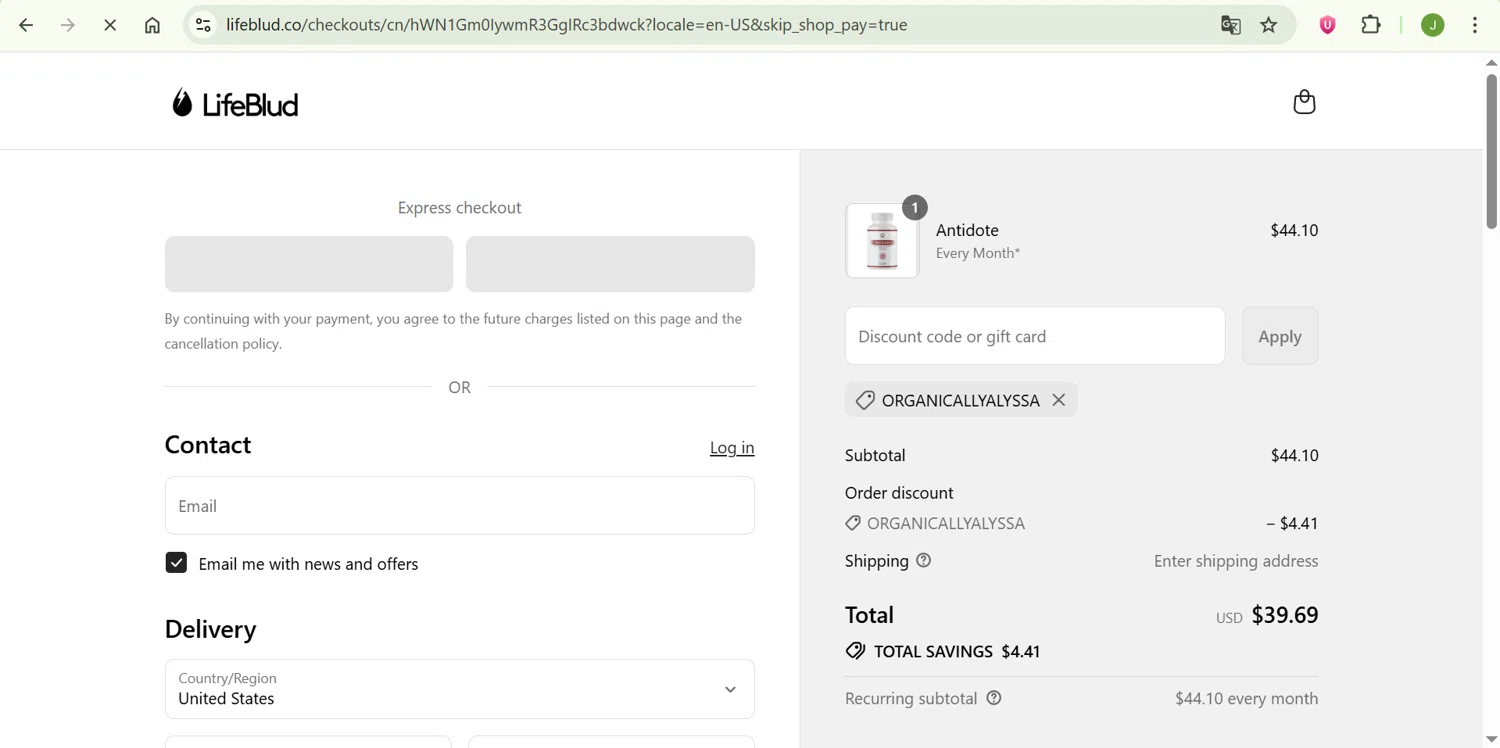This screenshot has height=748, width=1500.
Task: Click the address bar URL
Action: [x=566, y=25]
